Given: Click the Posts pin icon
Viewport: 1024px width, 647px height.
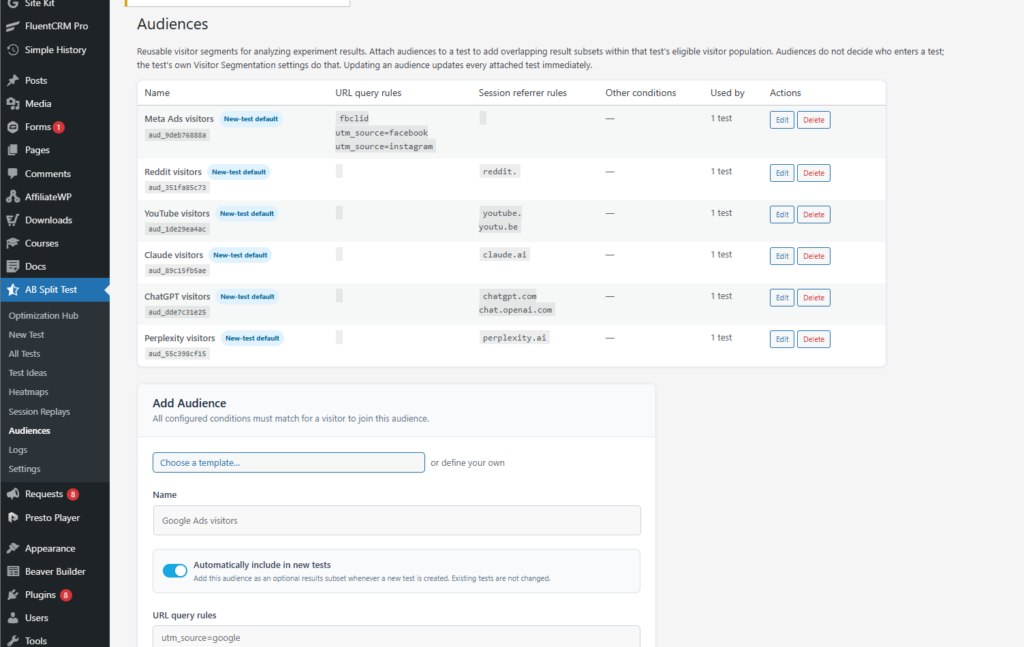Looking at the screenshot, I should [12, 80].
